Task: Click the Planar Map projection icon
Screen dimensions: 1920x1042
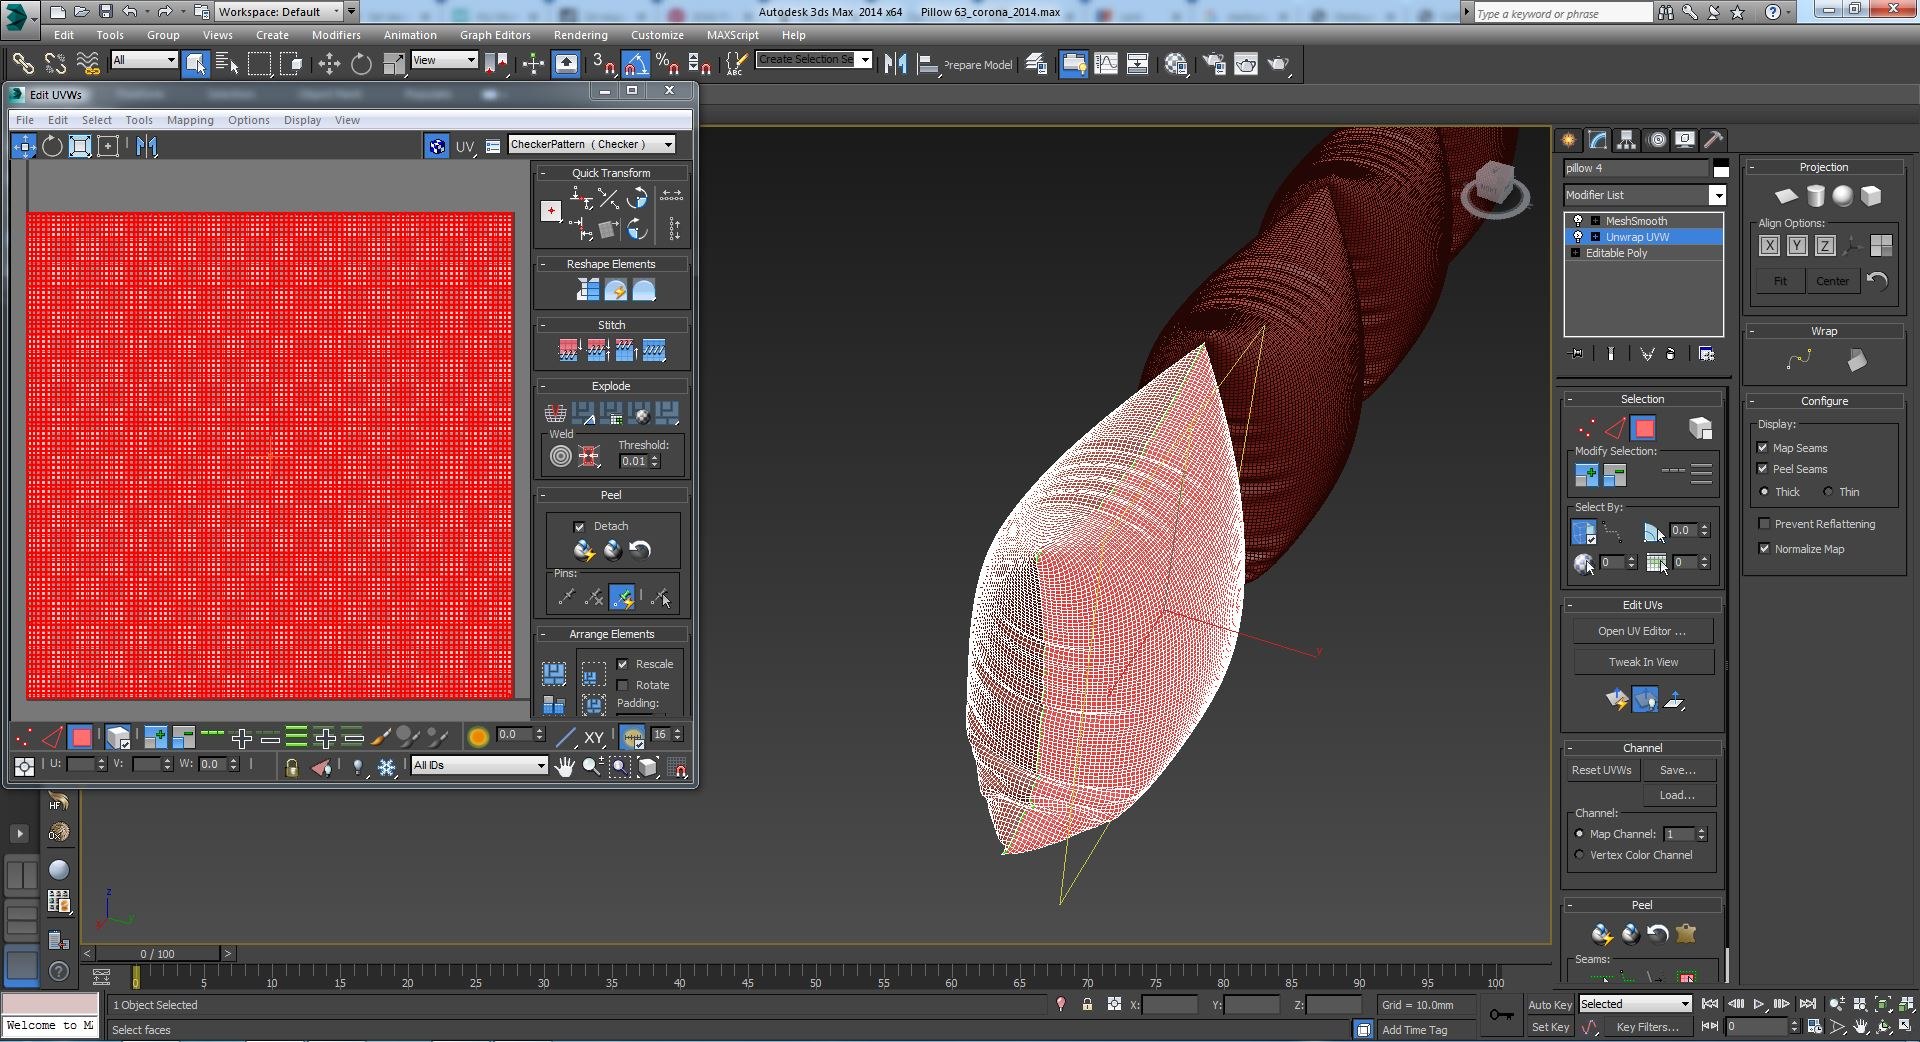Action: click(1787, 196)
